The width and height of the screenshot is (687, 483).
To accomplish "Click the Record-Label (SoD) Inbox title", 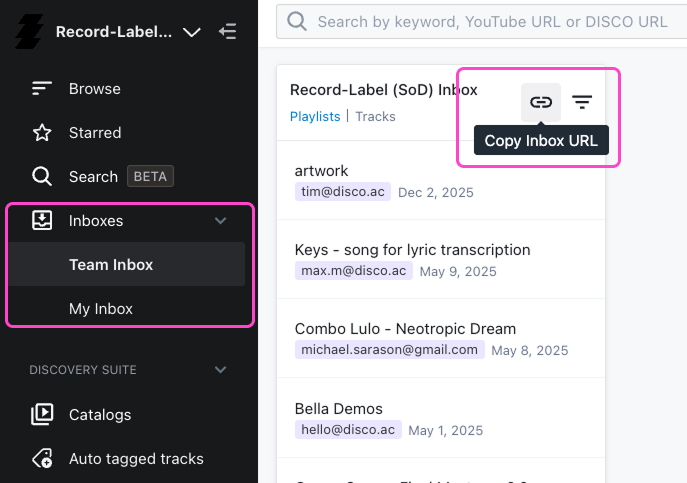I will tap(383, 90).
